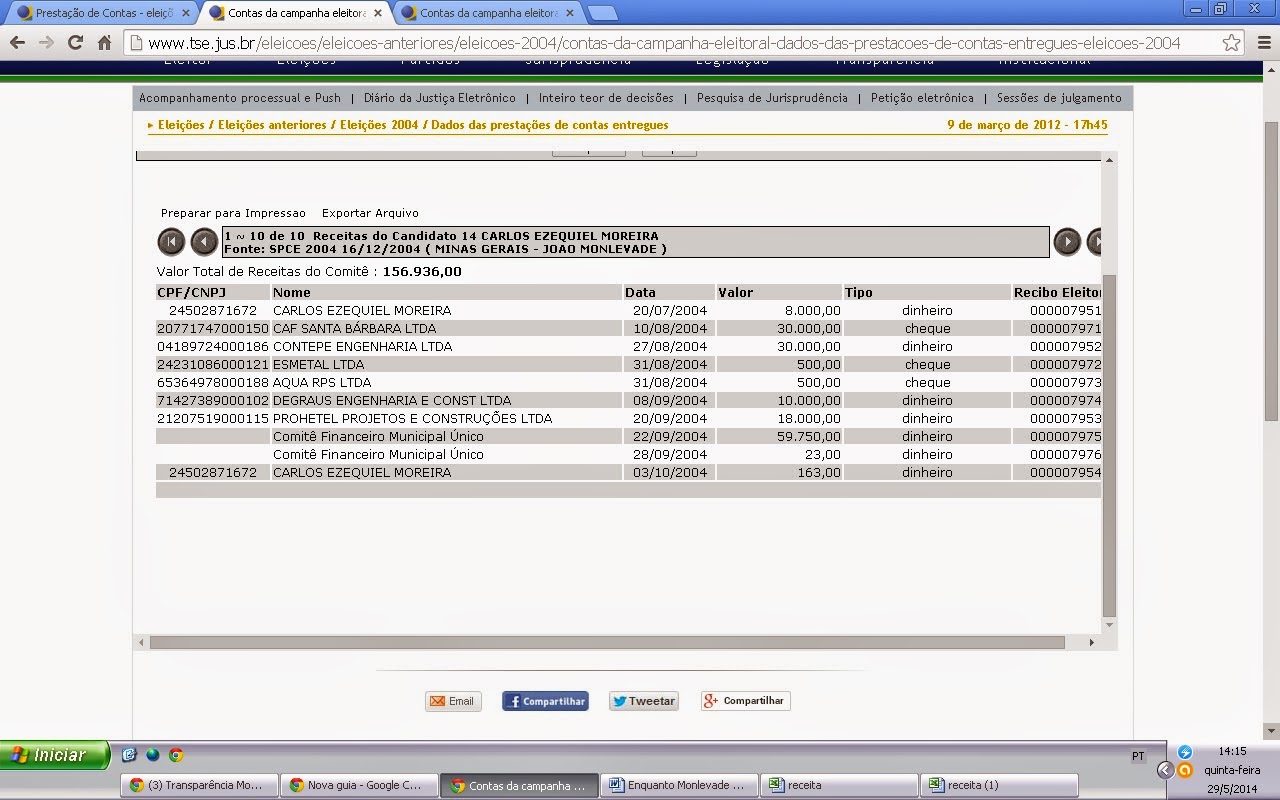1280x800 pixels.
Task: Select CAF SANTA BÁRBARA LTDA row name
Action: [x=354, y=328]
